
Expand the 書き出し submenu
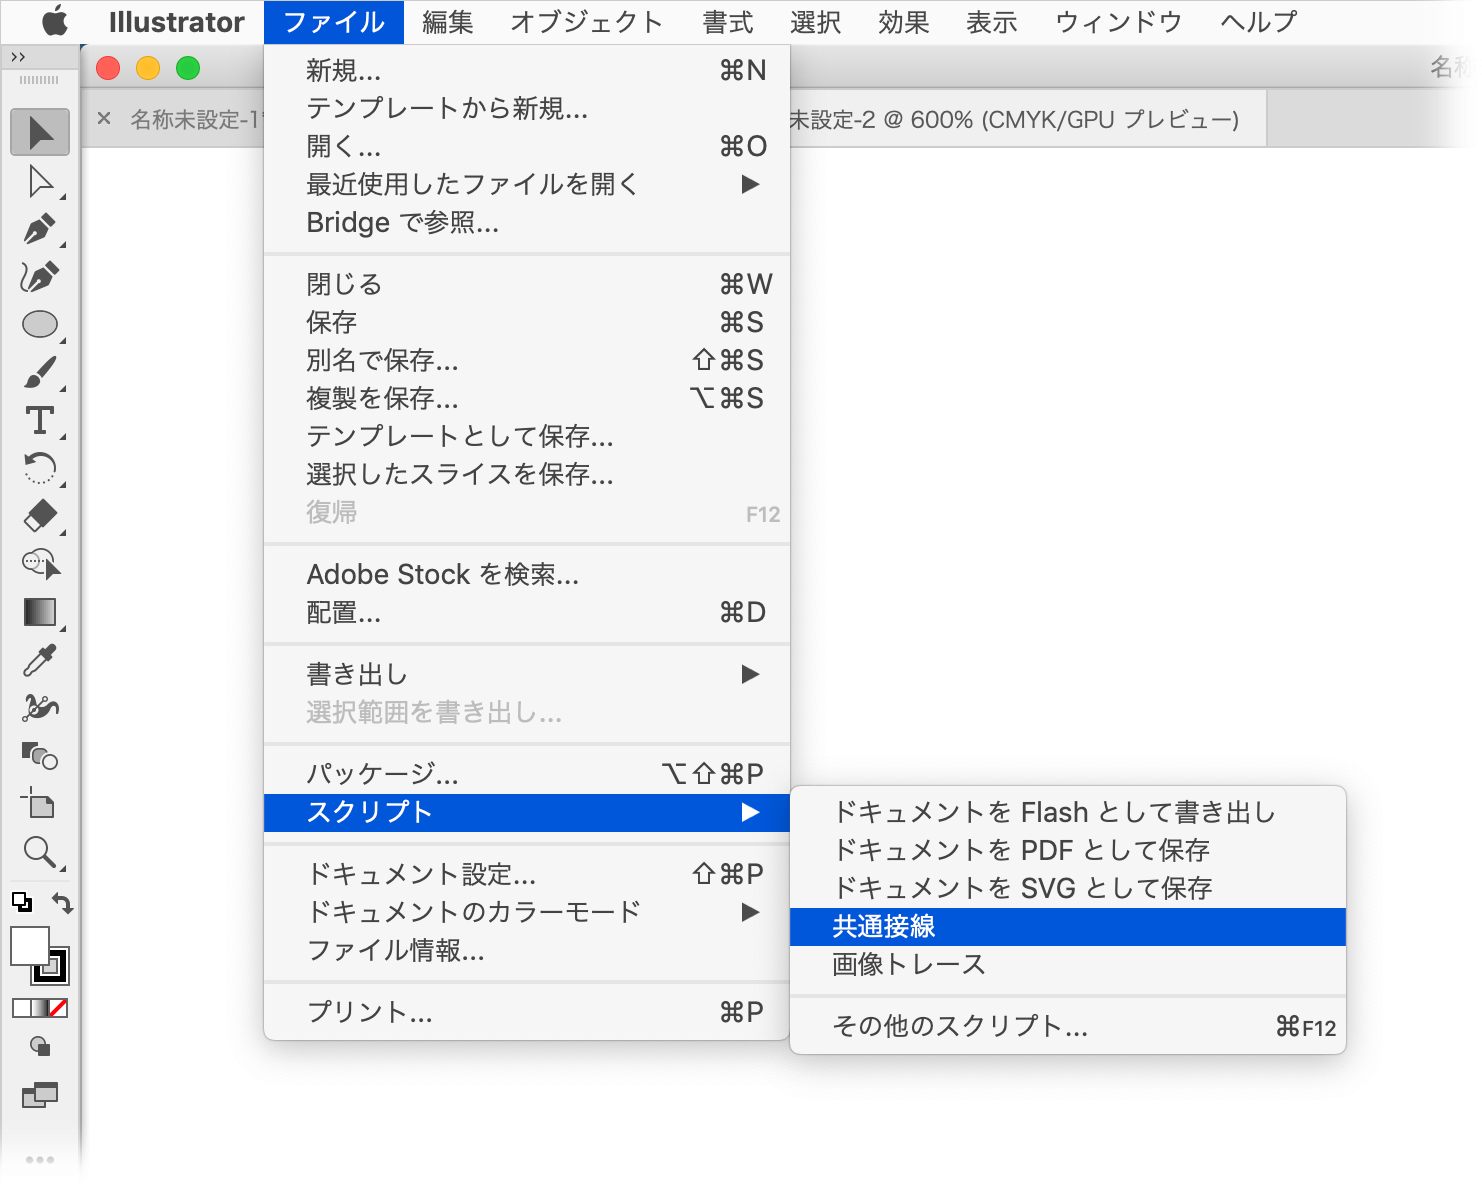(527, 674)
